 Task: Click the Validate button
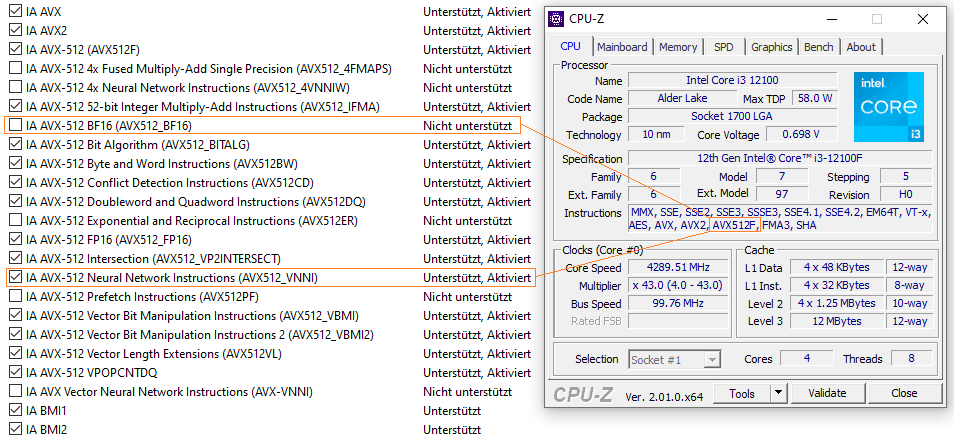827,393
